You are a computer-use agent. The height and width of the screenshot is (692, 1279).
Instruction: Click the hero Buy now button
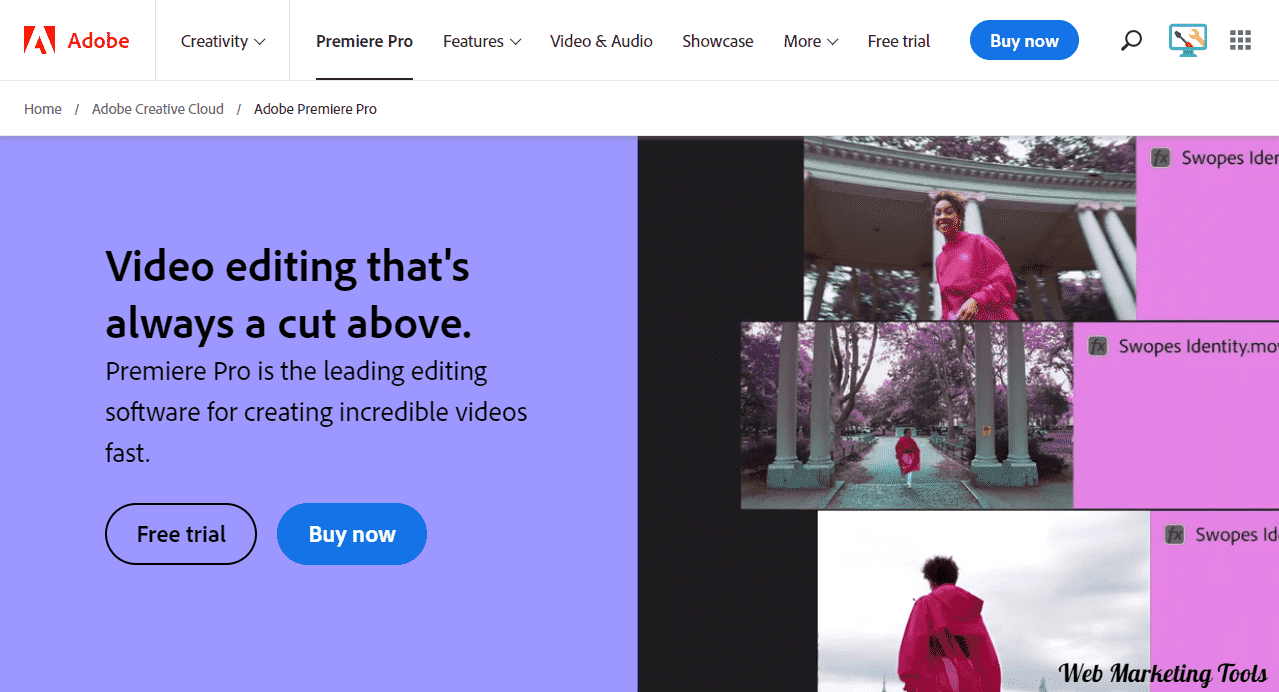coord(352,534)
